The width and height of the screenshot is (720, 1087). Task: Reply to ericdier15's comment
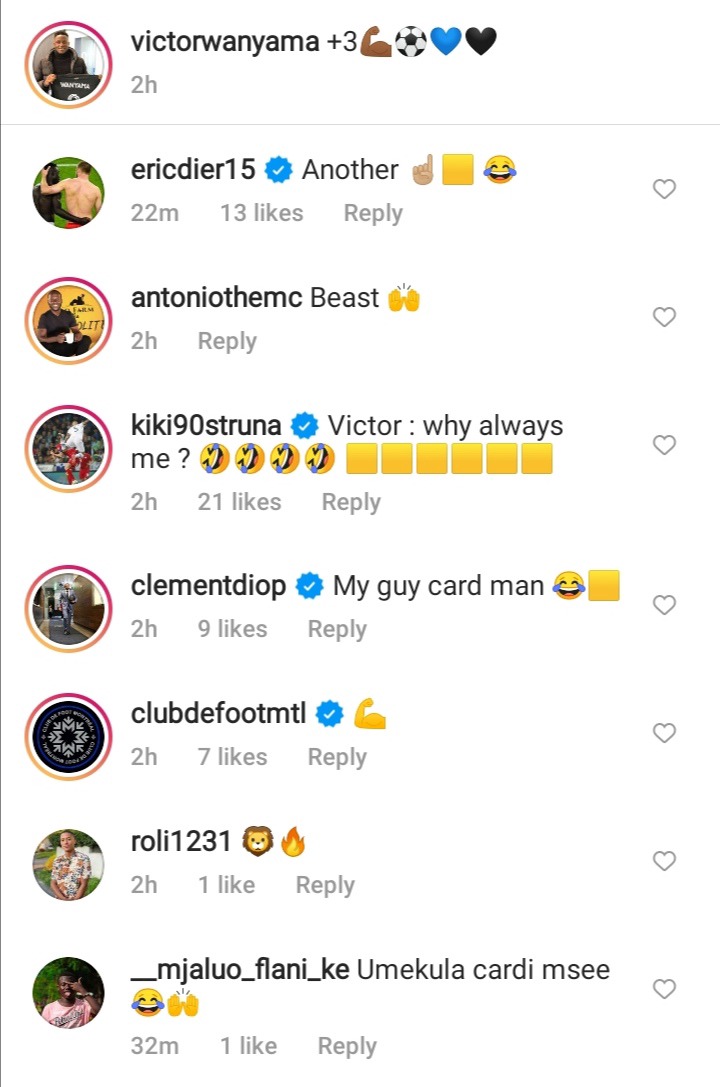(373, 213)
